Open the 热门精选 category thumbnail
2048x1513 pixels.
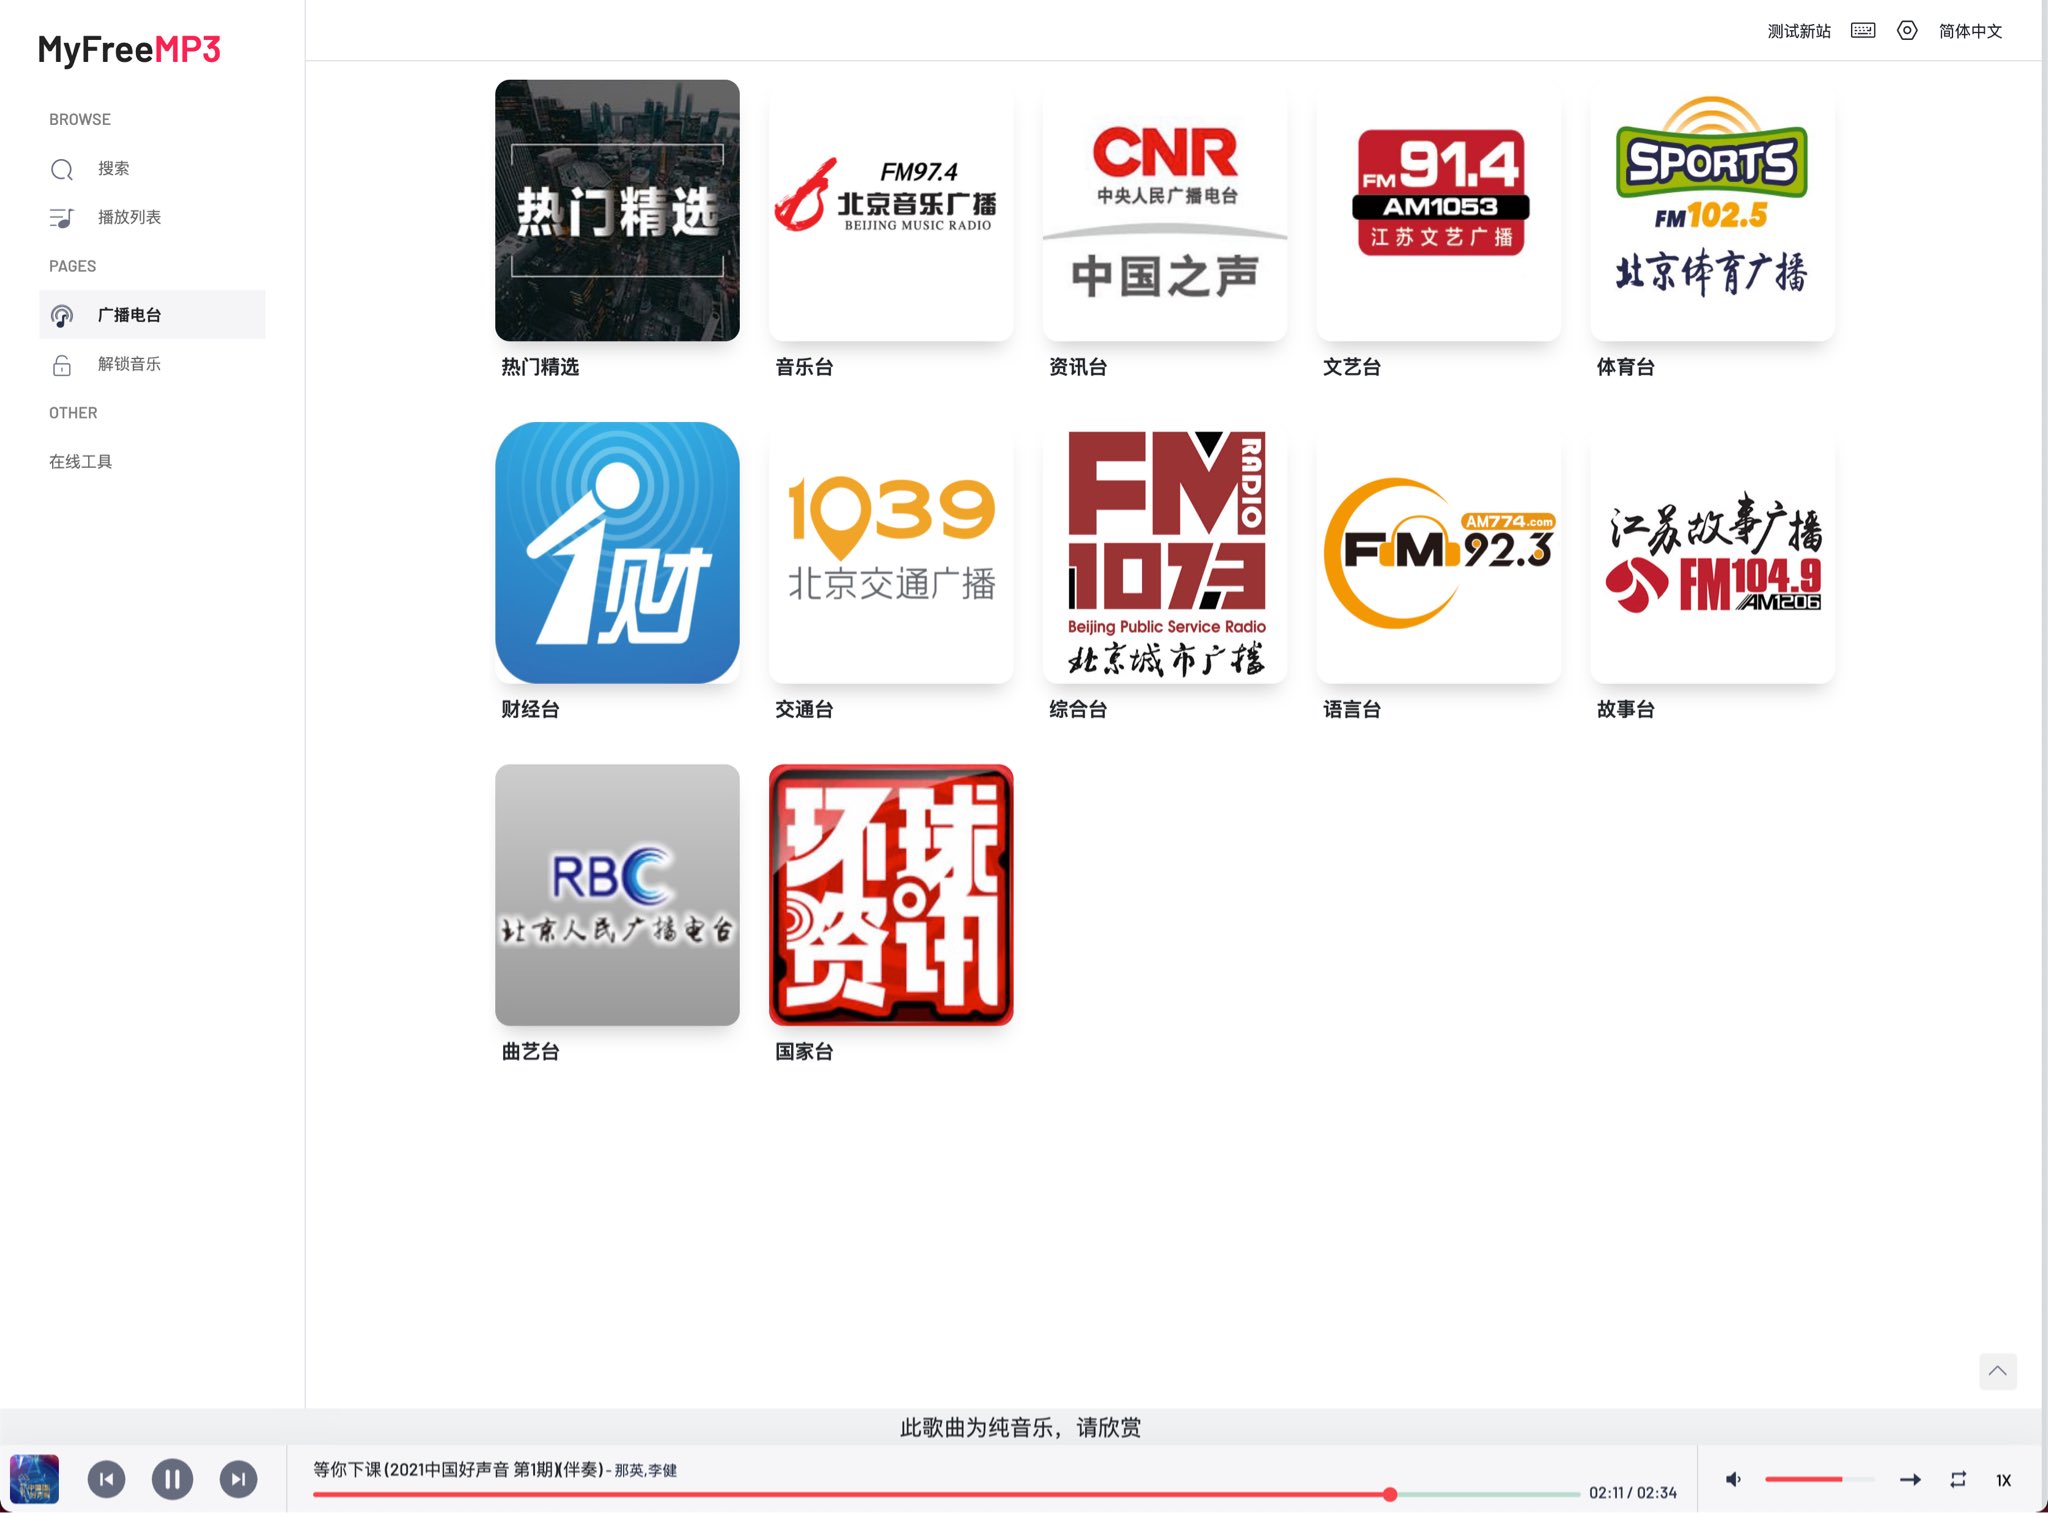tap(617, 210)
